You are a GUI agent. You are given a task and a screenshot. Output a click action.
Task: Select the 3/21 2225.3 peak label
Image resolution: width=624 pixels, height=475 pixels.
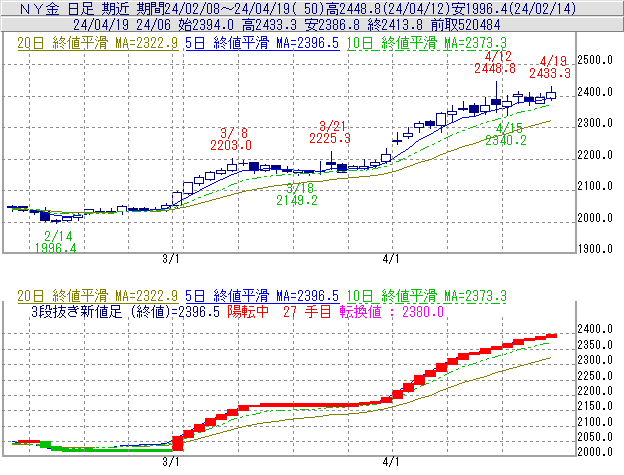tap(330, 132)
